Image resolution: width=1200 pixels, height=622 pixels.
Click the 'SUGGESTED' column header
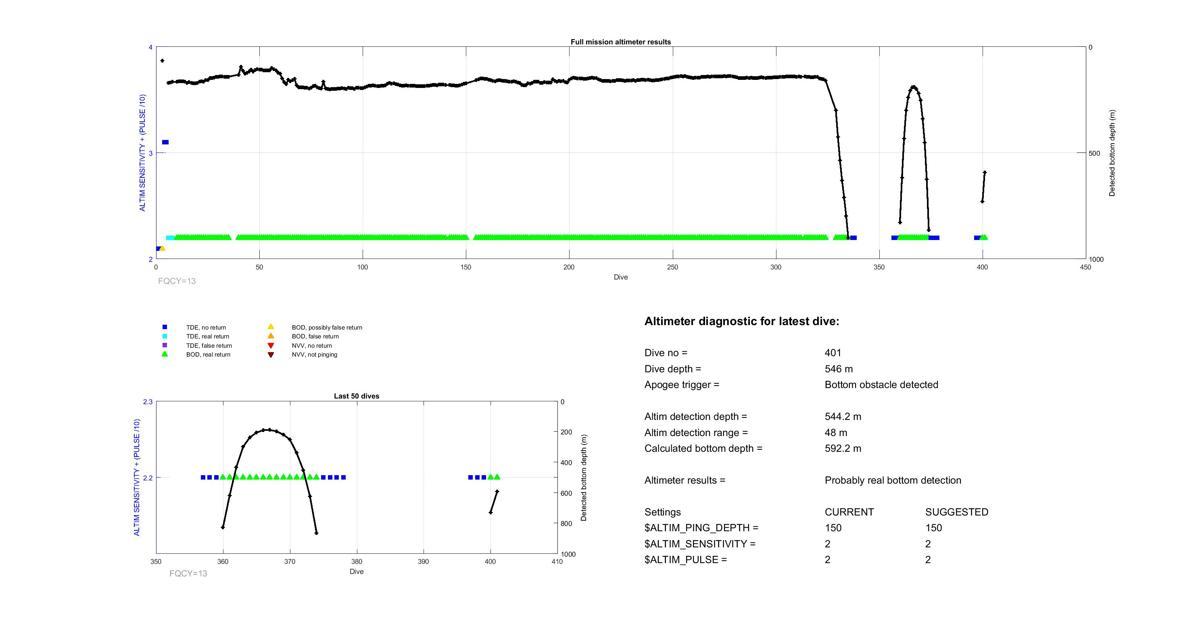tap(957, 512)
